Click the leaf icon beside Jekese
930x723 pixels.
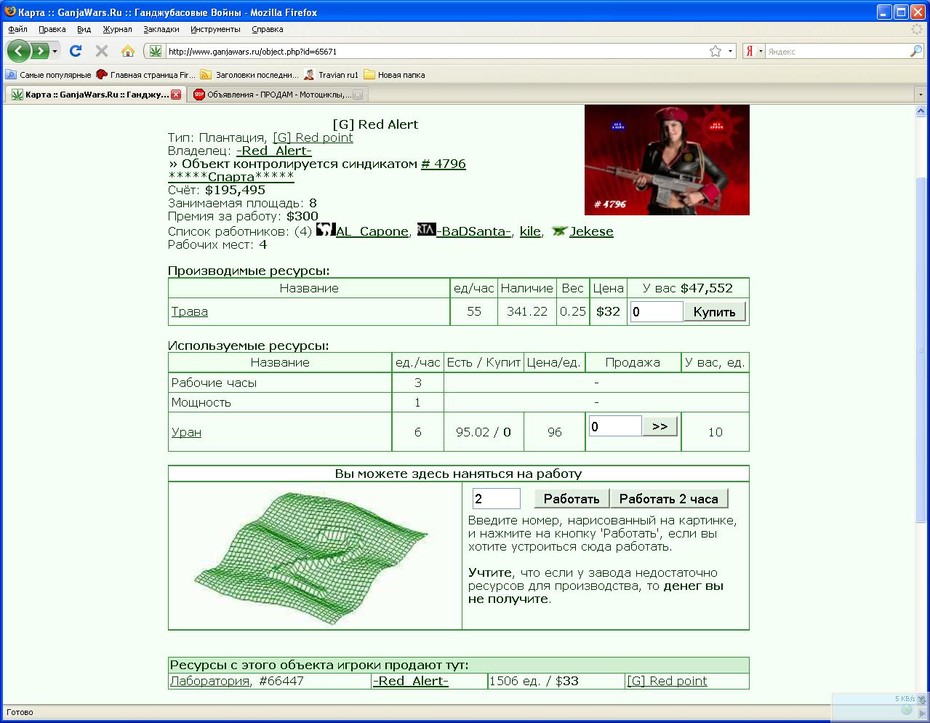[559, 231]
